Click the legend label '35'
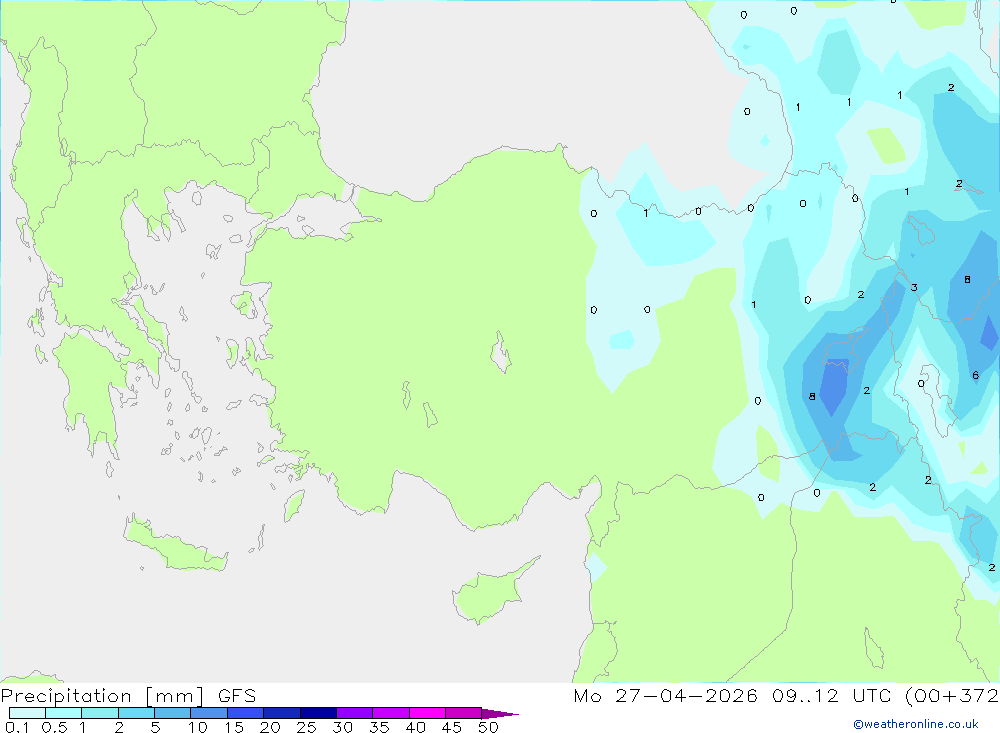 [379, 727]
